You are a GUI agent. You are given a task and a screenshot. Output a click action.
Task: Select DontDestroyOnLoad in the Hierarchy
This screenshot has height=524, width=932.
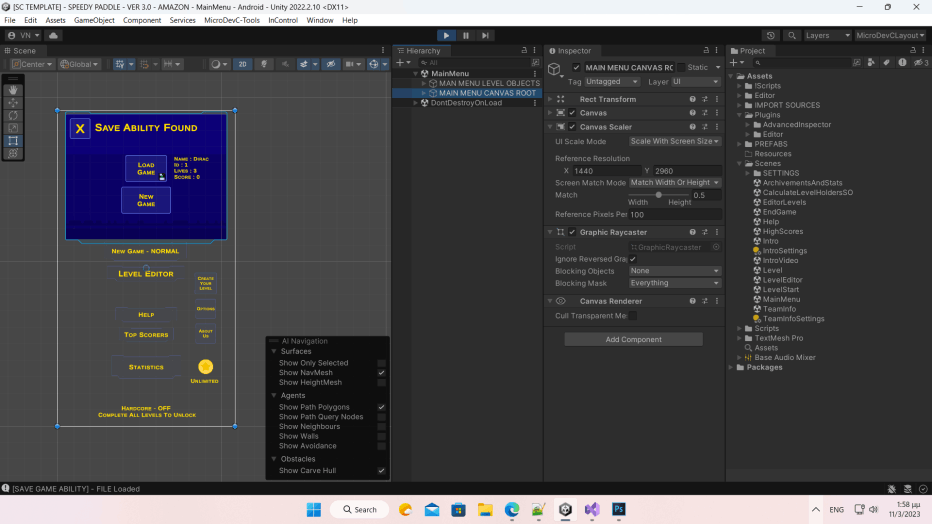tap(466, 102)
